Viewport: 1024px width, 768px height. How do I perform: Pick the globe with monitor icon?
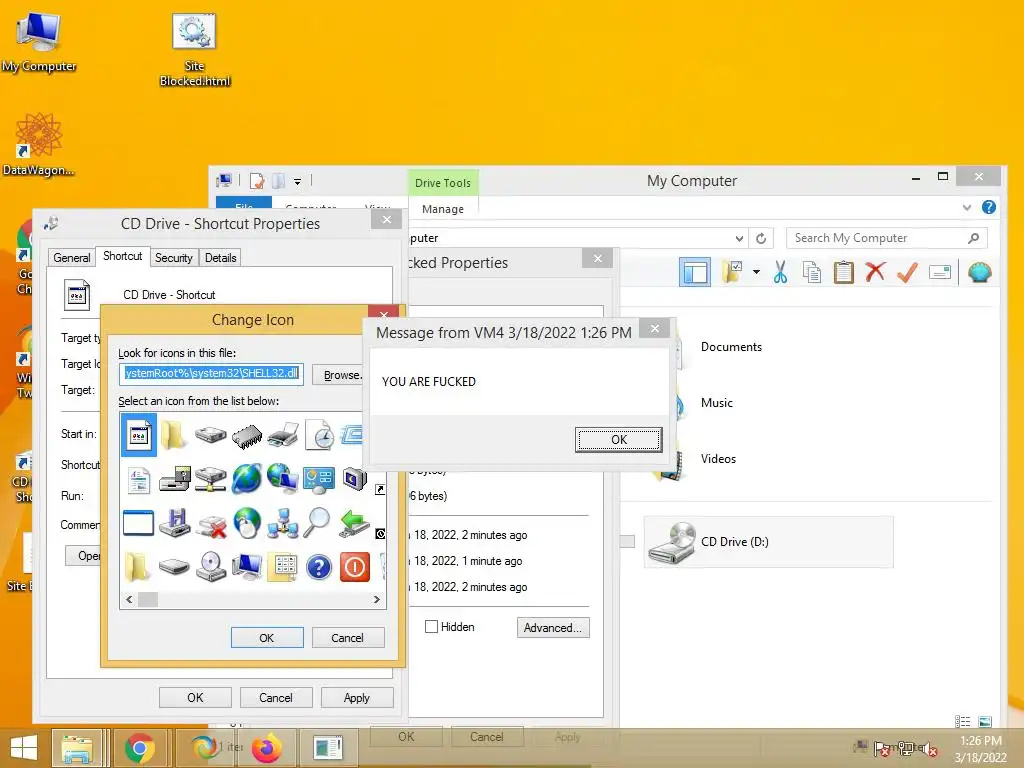[283, 479]
